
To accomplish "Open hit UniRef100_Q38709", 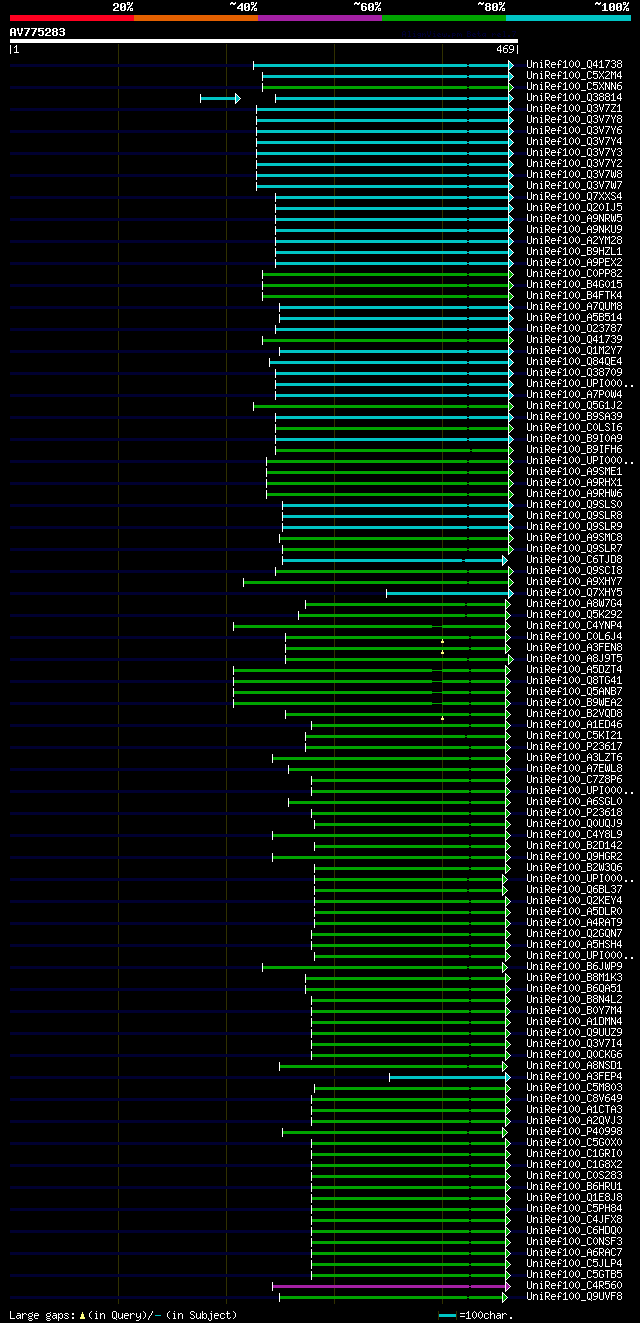I will 574,372.
